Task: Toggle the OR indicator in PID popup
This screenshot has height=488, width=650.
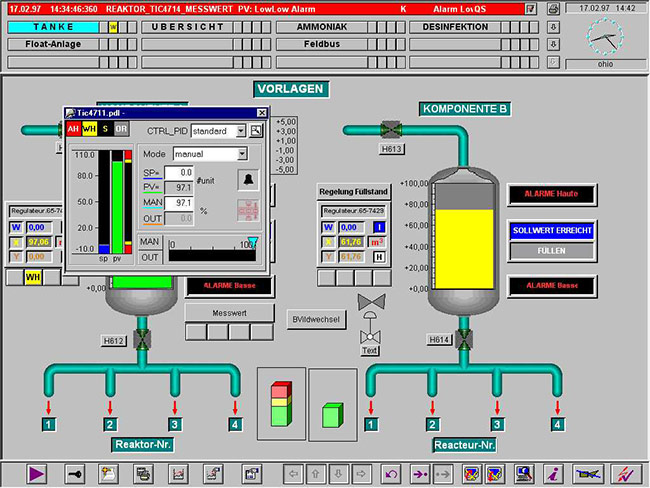Action: 121,130
